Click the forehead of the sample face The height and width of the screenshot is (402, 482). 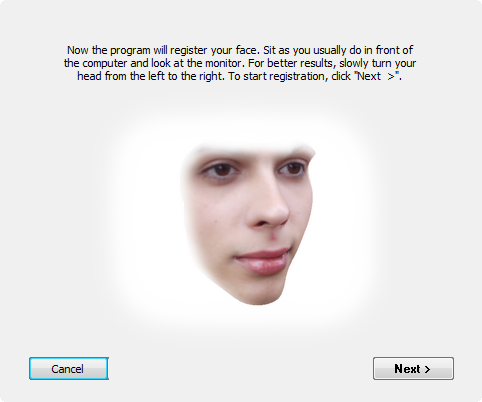coord(250,152)
